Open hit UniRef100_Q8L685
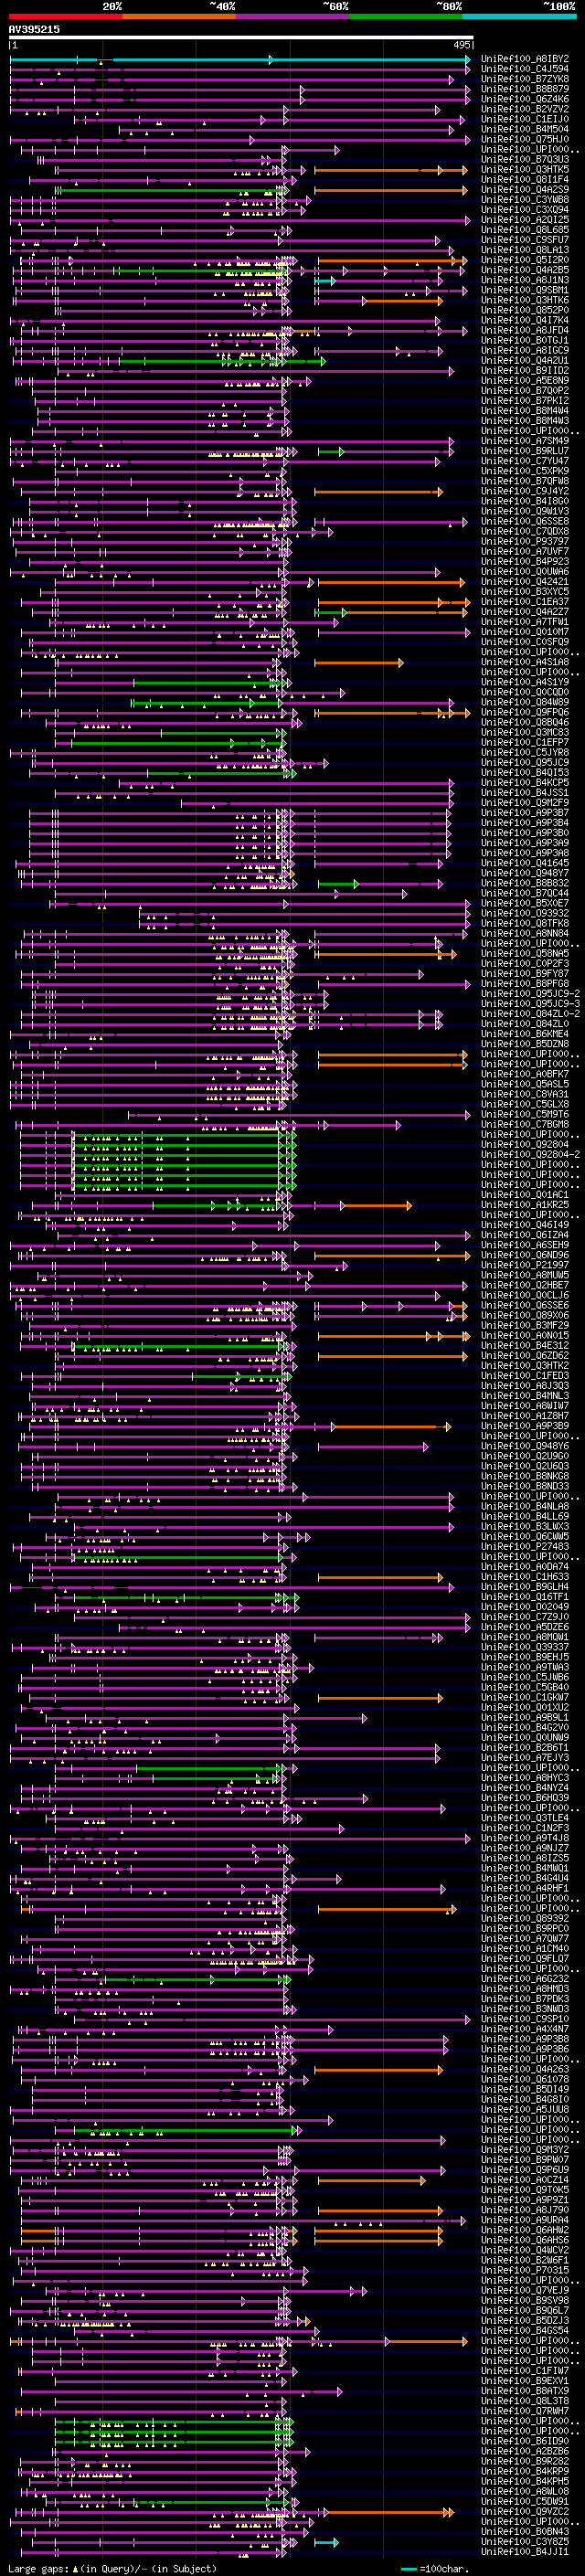585x2576 pixels. point(525,229)
